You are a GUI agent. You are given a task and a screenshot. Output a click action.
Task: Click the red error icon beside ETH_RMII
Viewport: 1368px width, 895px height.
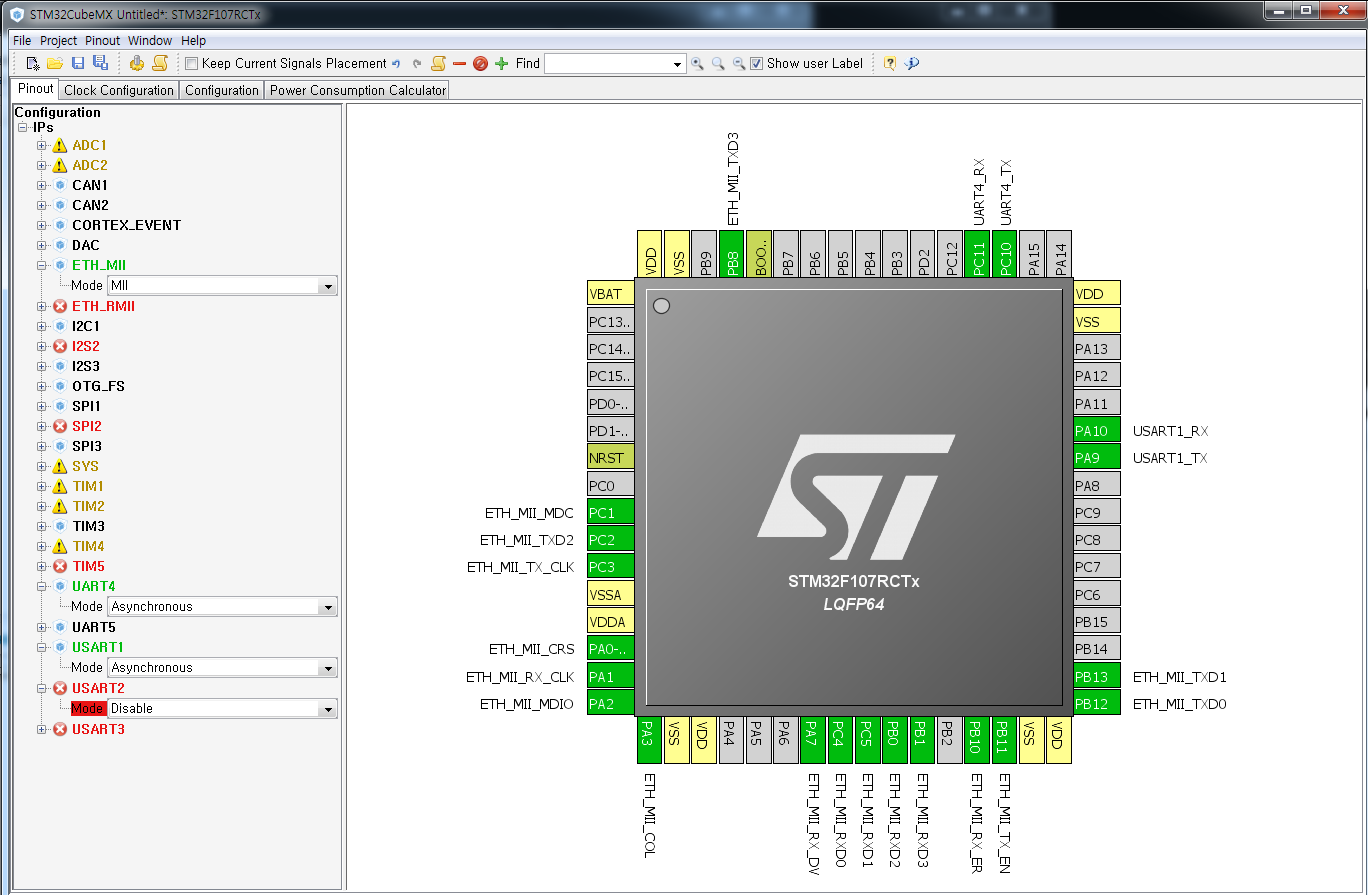pos(60,306)
